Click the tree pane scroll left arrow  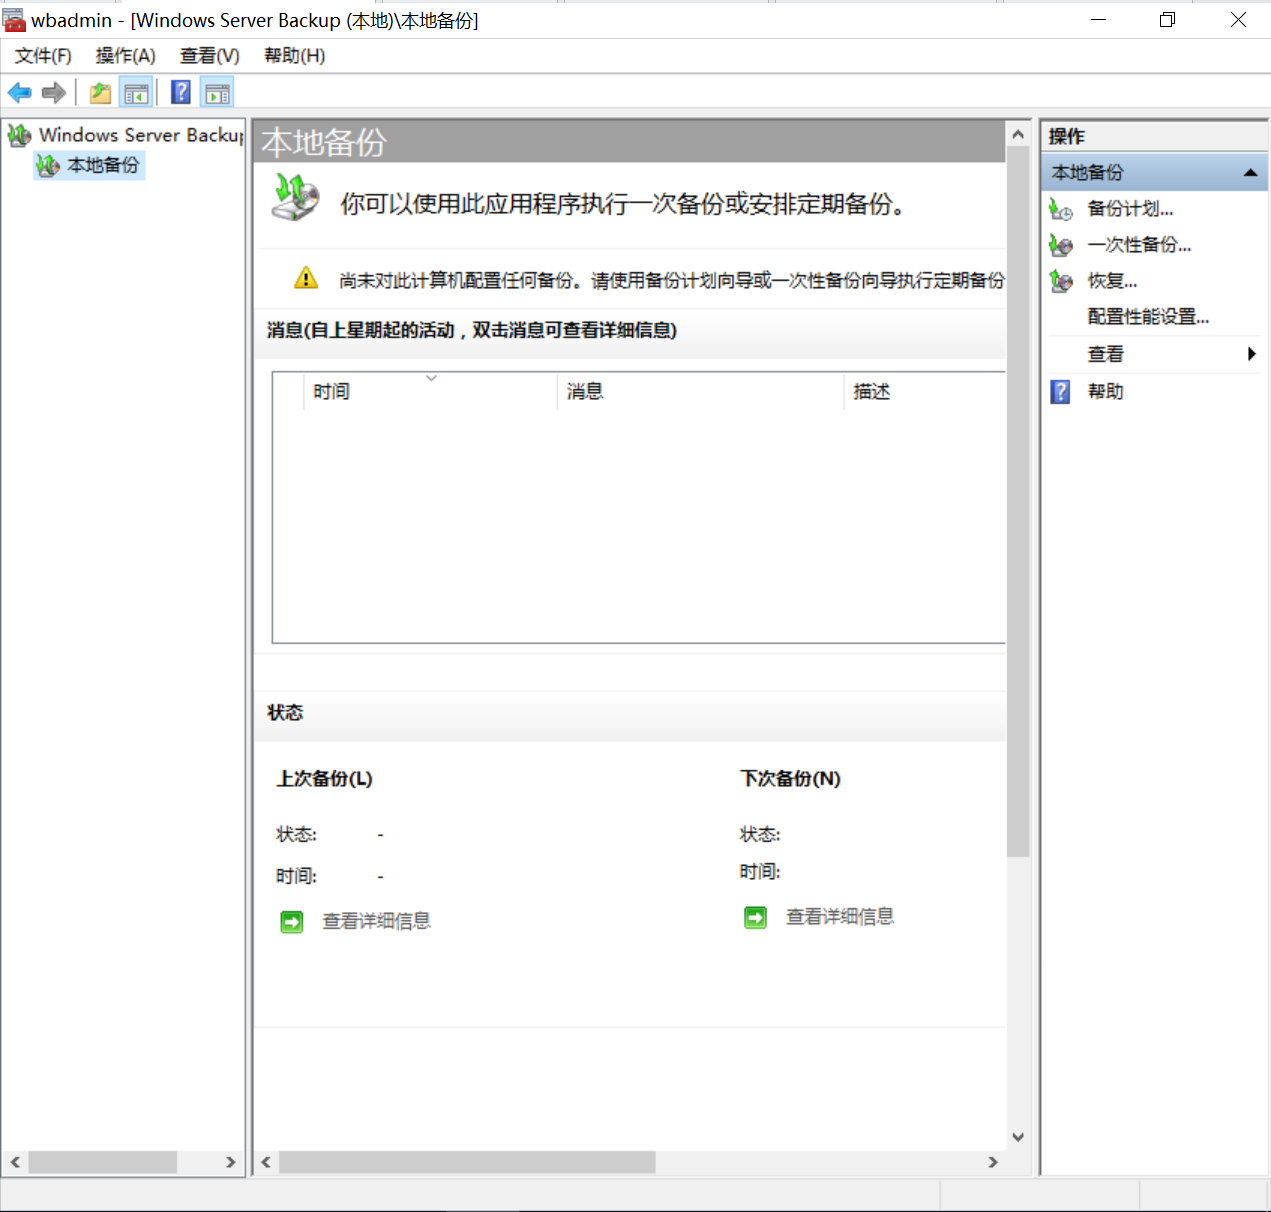tap(15, 1162)
